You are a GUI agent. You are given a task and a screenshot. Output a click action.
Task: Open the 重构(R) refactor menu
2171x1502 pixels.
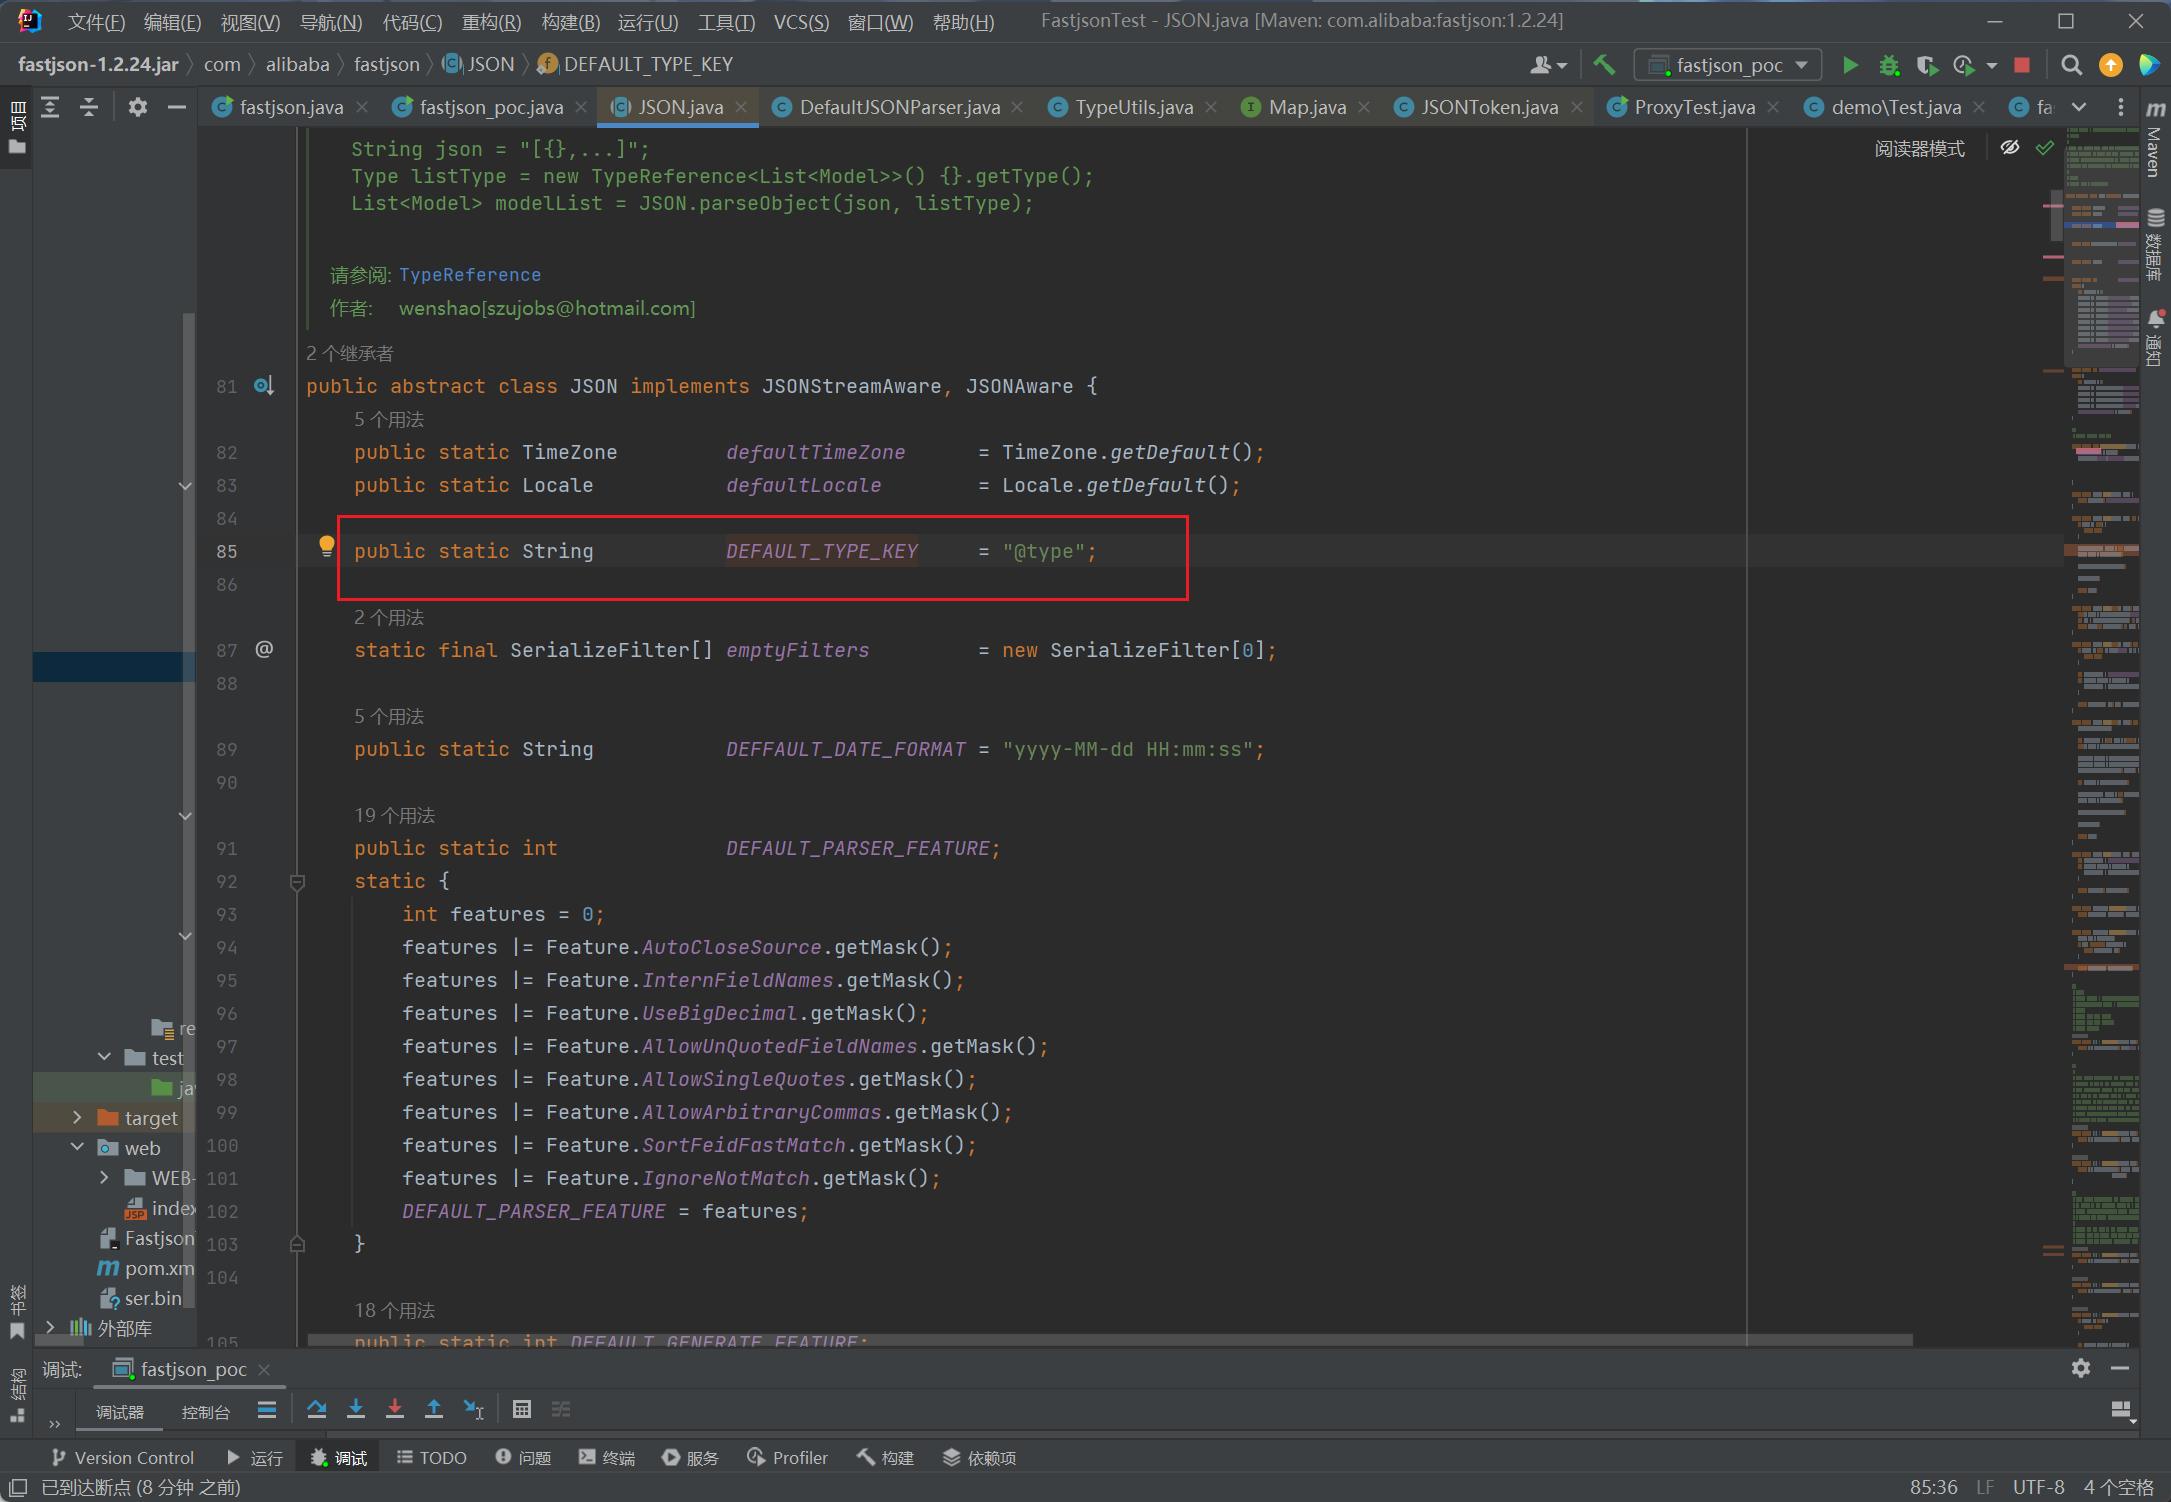[490, 22]
